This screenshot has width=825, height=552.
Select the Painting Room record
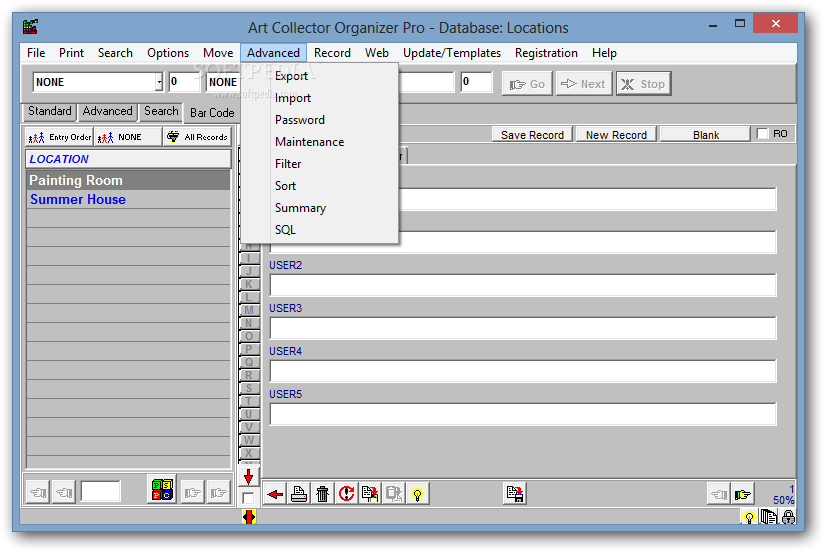pyautogui.click(x=128, y=180)
